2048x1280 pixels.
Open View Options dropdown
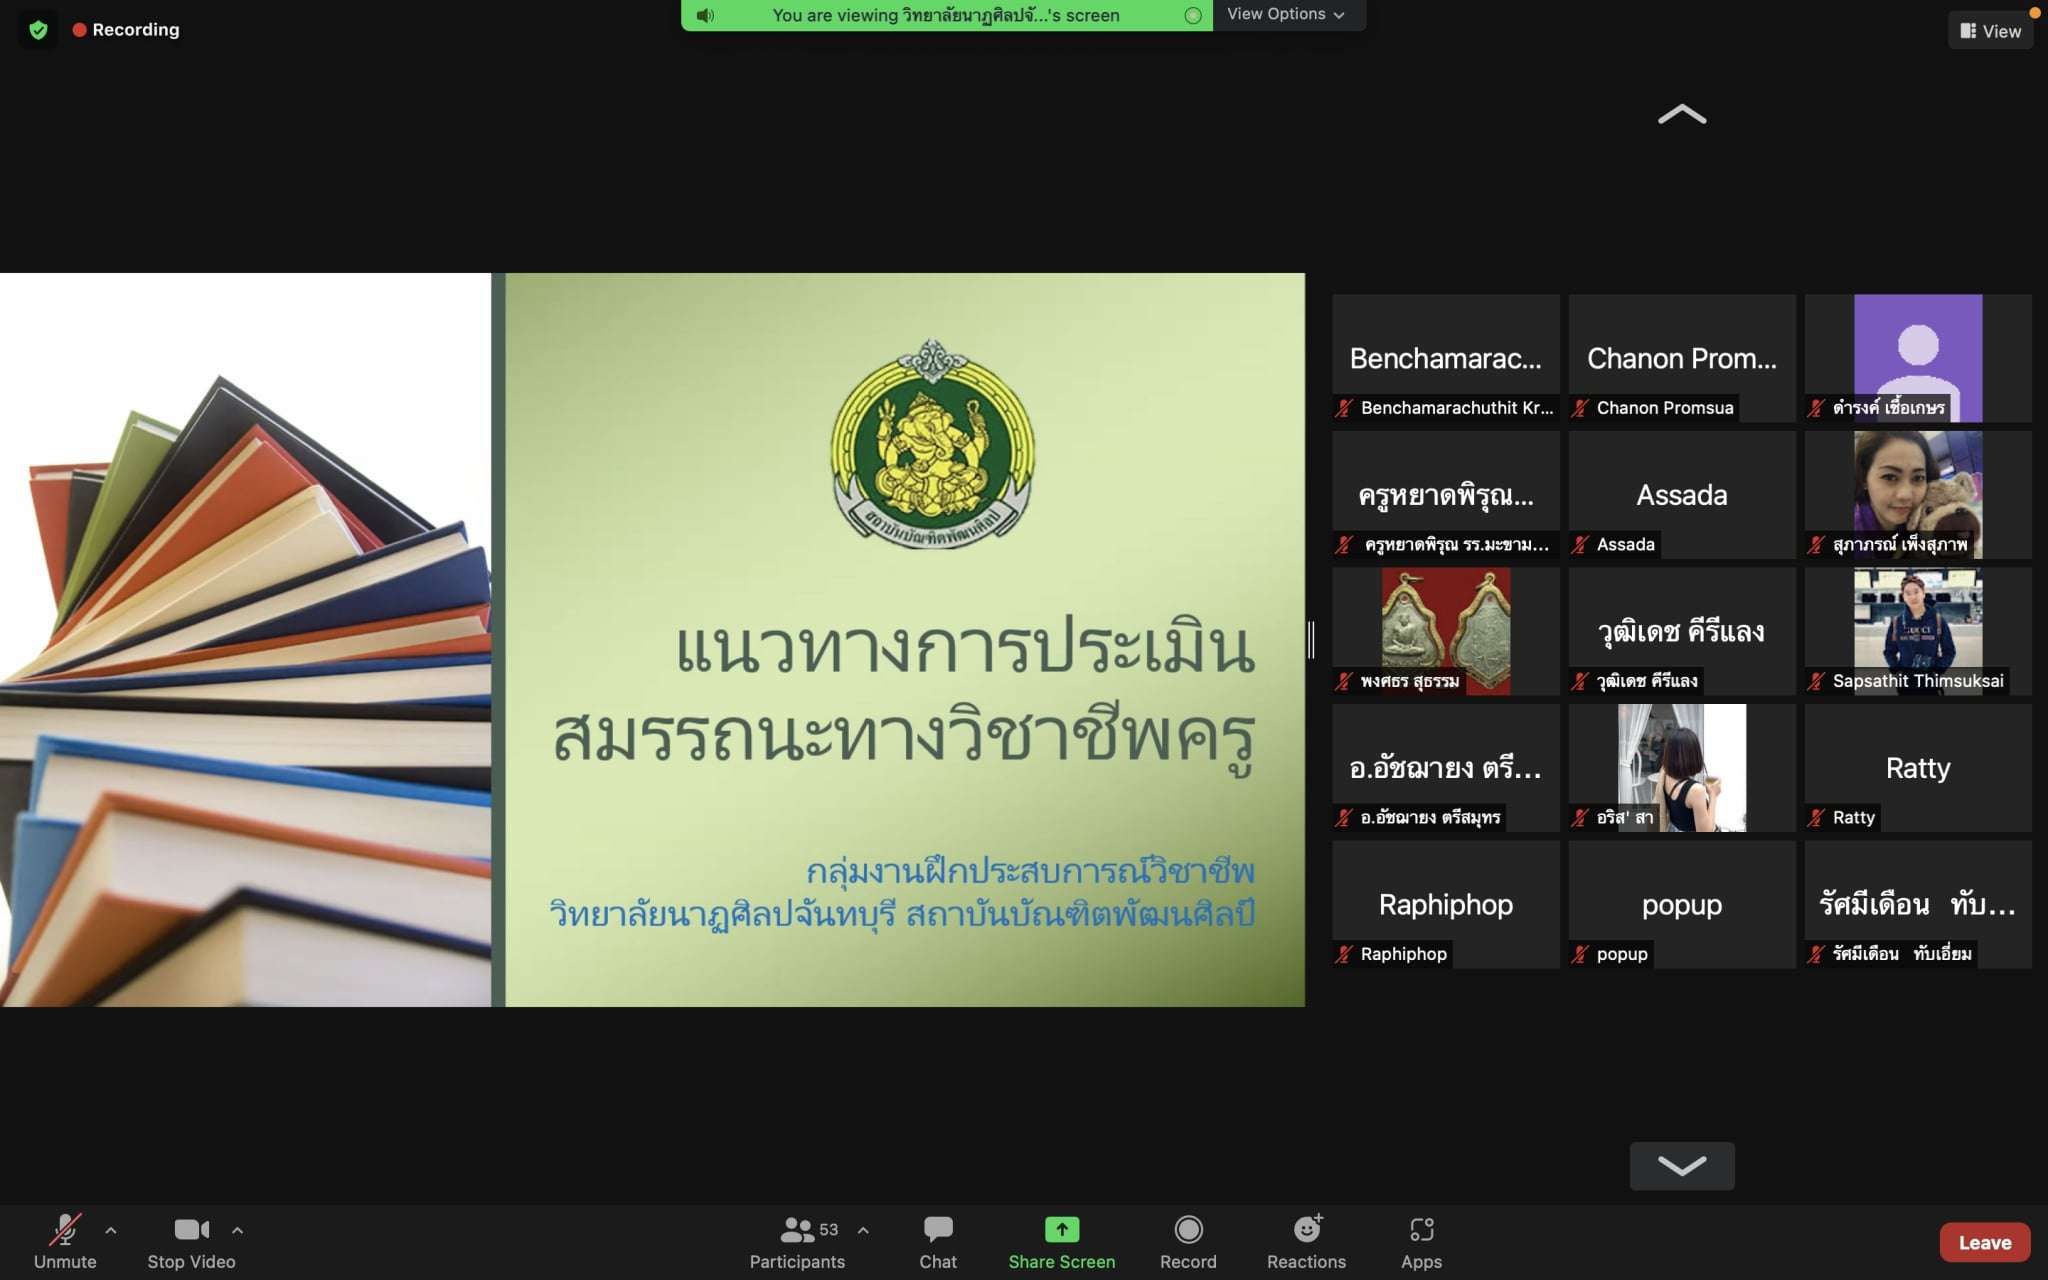pyautogui.click(x=1285, y=14)
